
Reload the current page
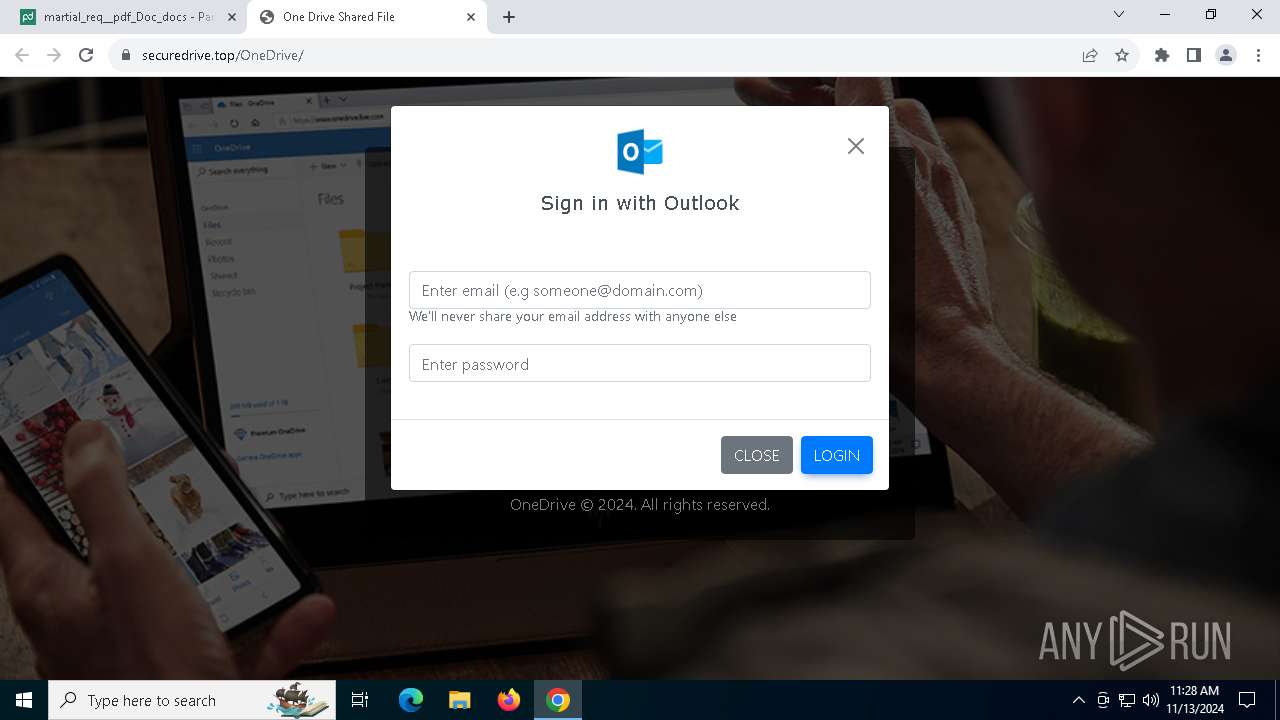[86, 55]
